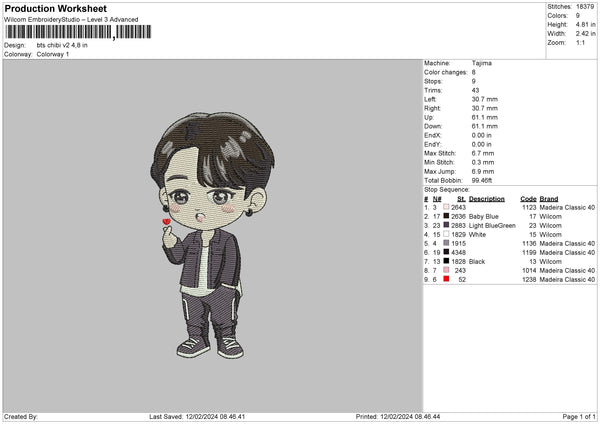The width and height of the screenshot is (600, 424).
Task: Click the 'Page 1 of 1' indicator
Action: coord(579,417)
